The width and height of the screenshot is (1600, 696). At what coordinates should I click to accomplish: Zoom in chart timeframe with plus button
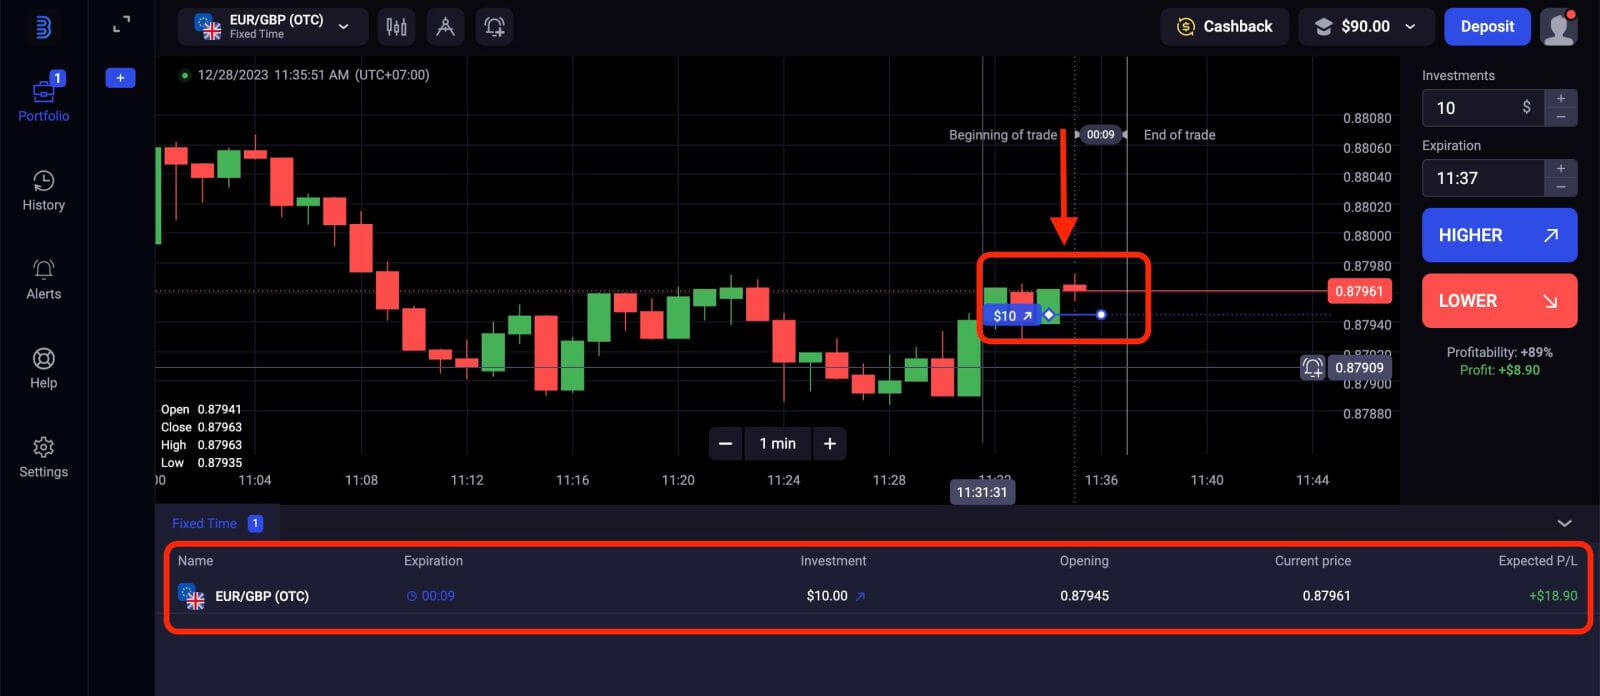pos(829,444)
